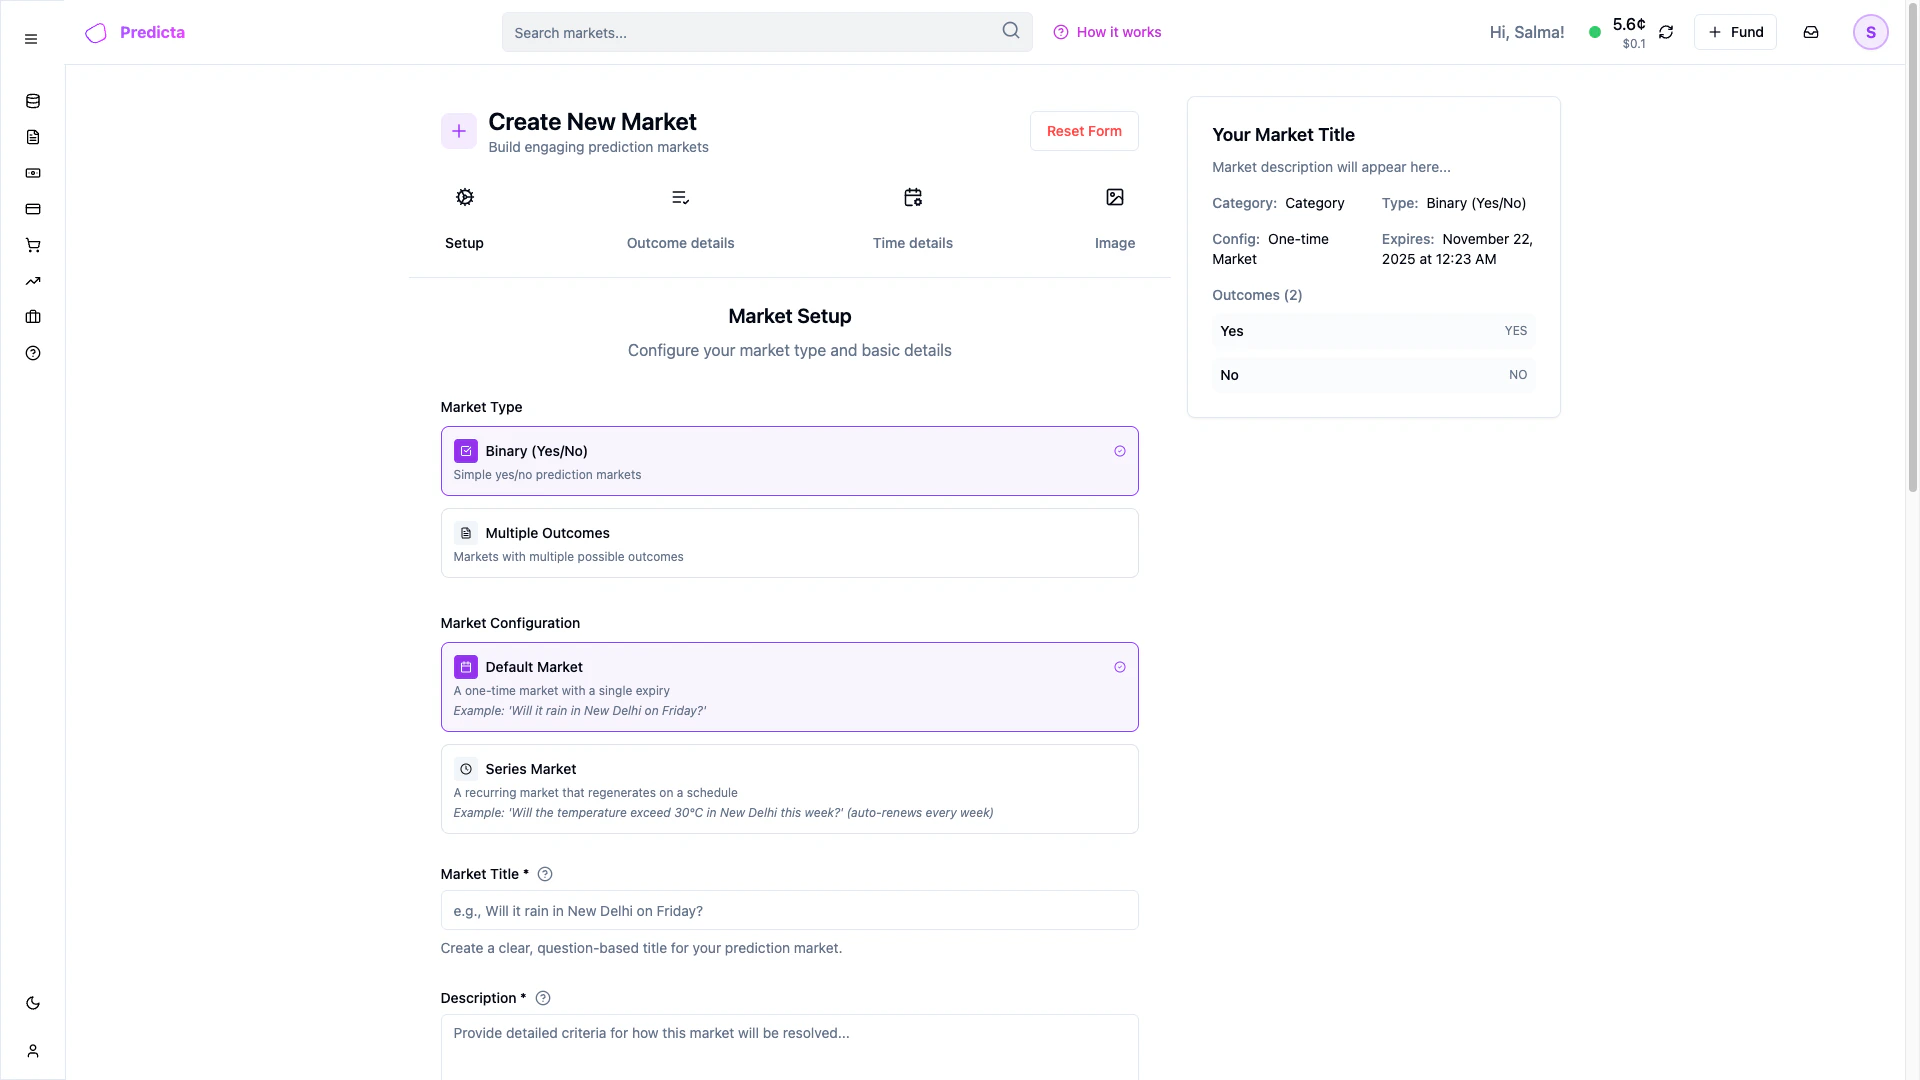Open the Salma profile avatar menu
The width and height of the screenshot is (1920, 1080).
pos(1871,32)
